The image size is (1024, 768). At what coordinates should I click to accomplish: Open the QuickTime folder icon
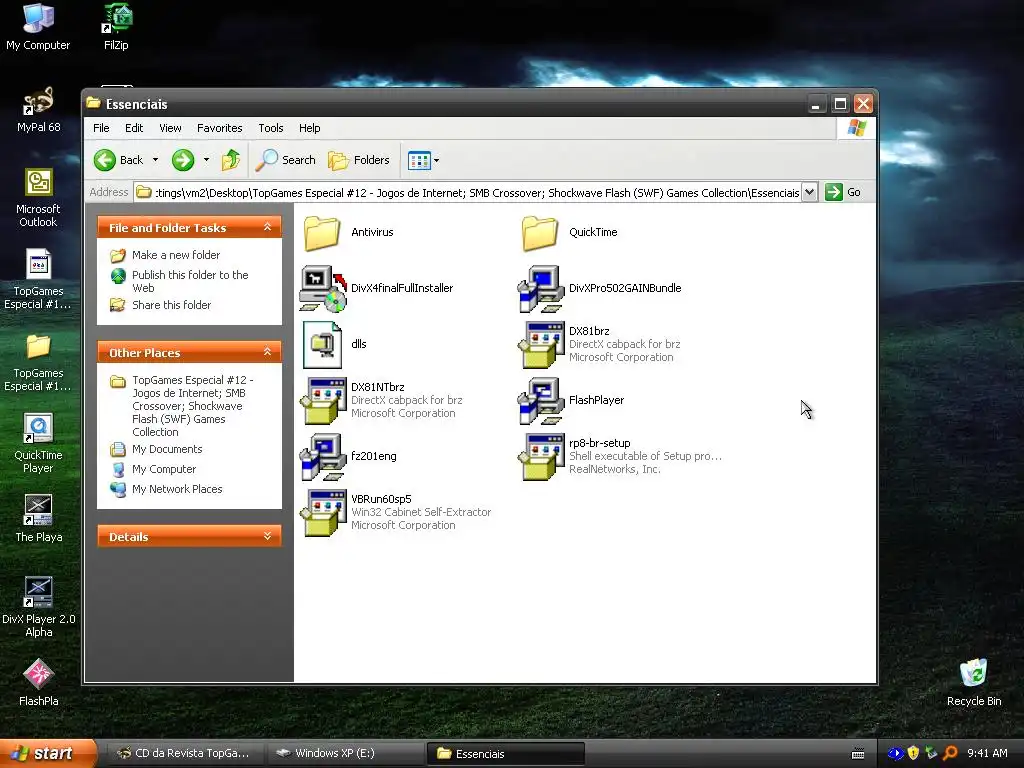coord(540,232)
